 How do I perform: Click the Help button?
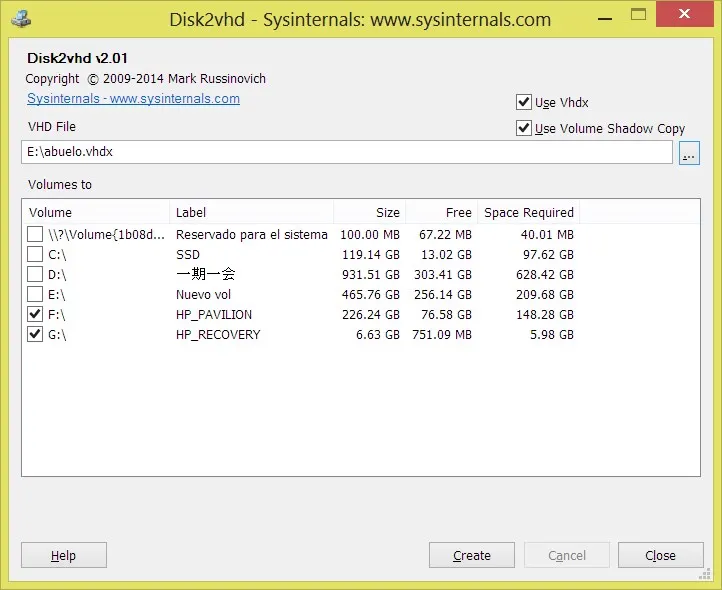[63, 555]
